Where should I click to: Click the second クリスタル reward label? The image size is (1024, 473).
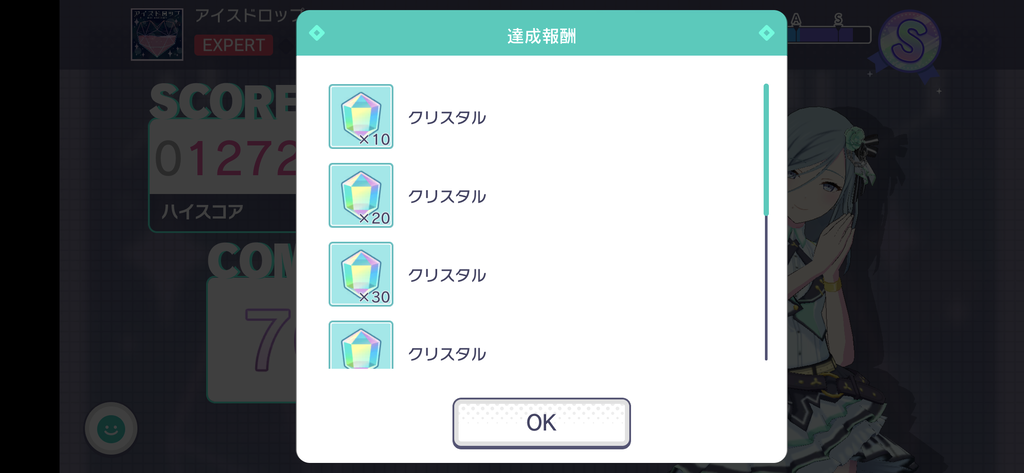(447, 196)
